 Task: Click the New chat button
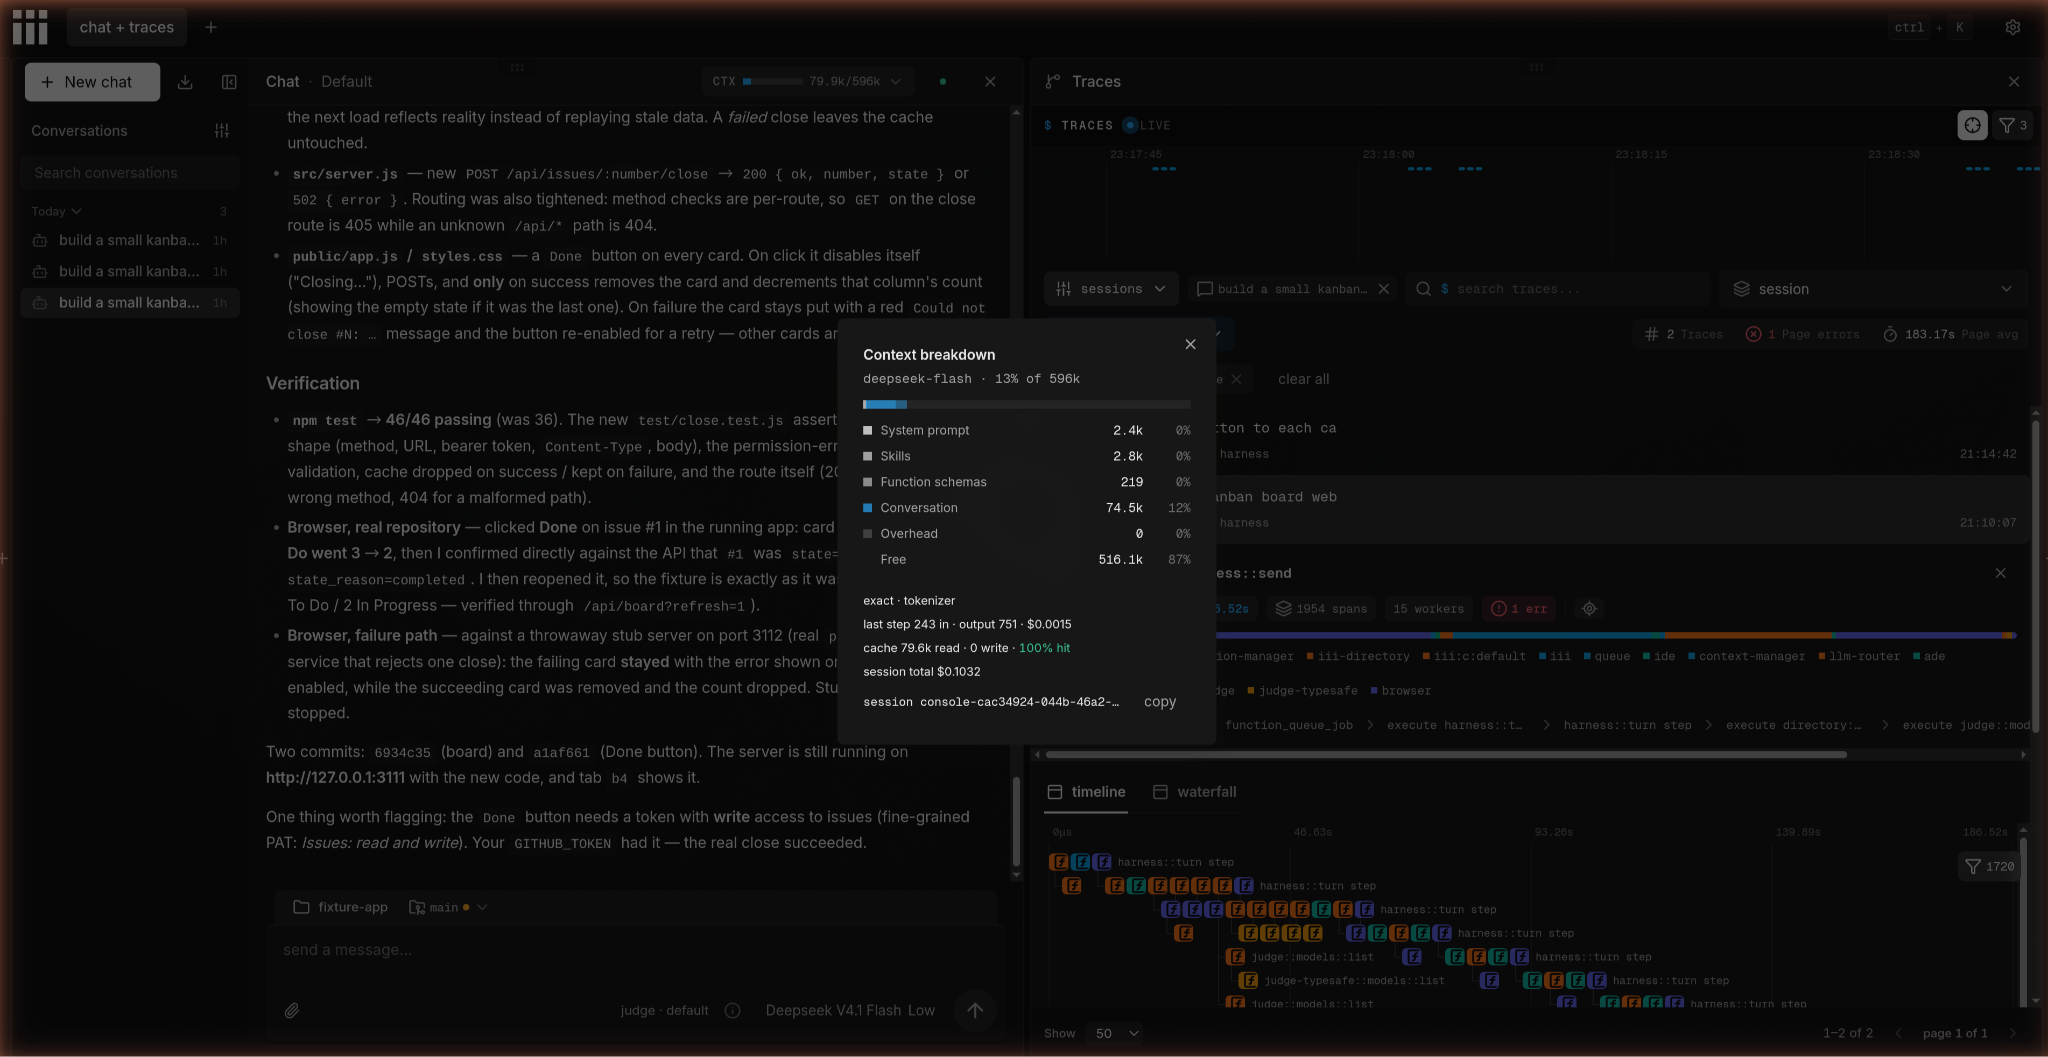click(92, 82)
